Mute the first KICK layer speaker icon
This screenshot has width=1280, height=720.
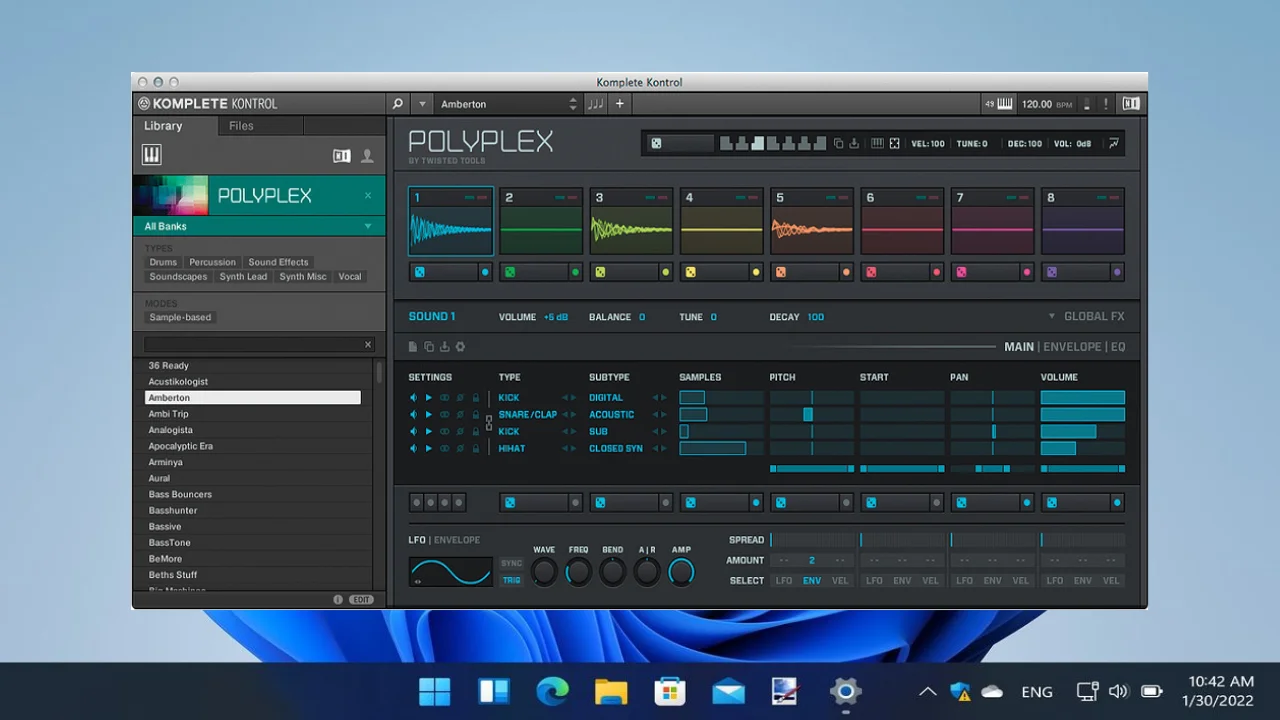click(x=413, y=398)
